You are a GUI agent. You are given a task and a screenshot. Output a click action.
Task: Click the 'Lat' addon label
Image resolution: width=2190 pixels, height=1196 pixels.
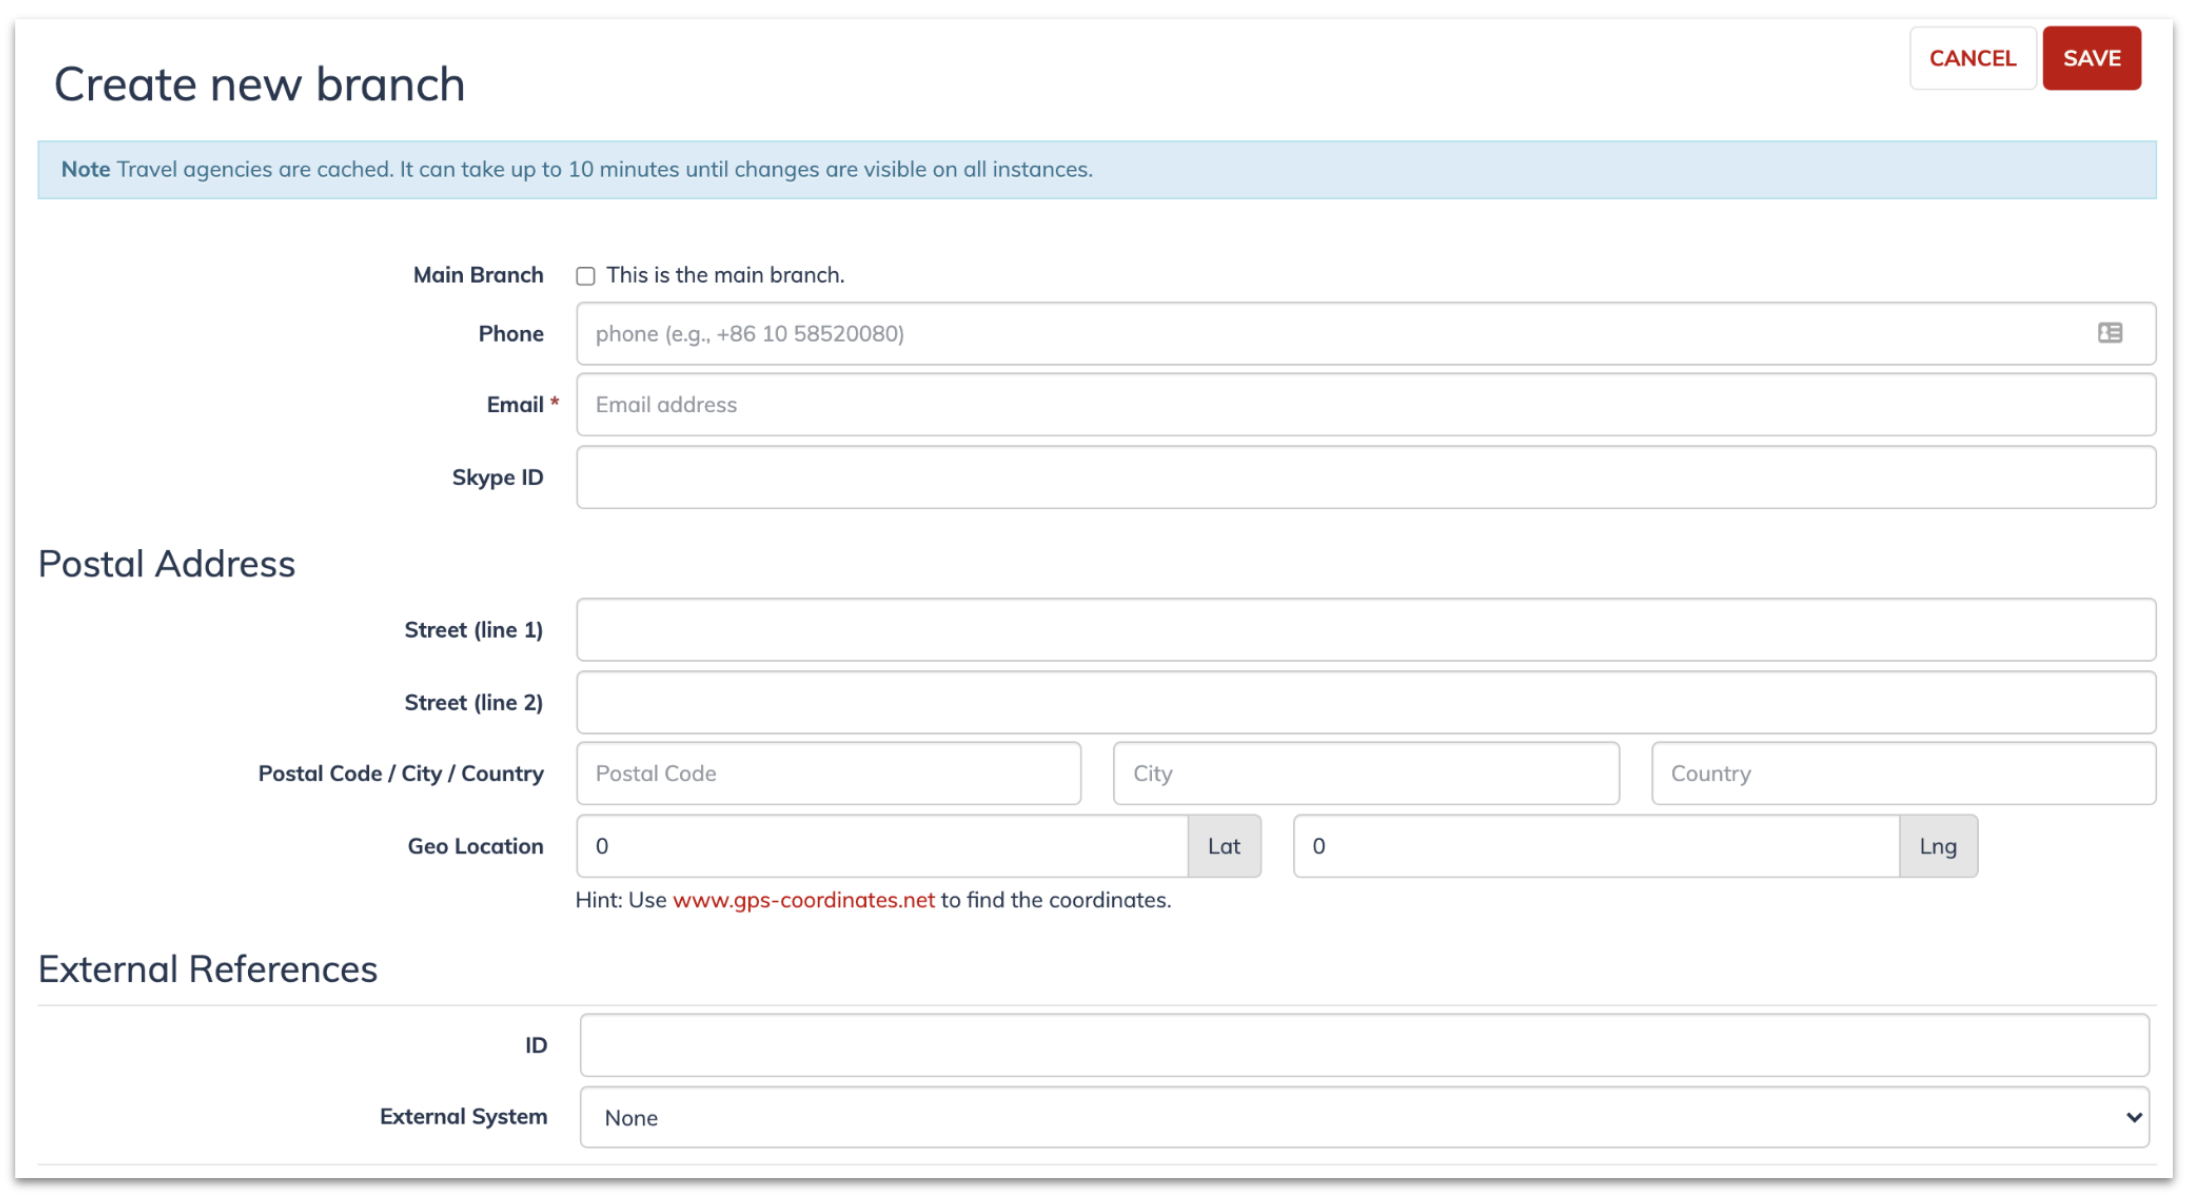tap(1224, 846)
